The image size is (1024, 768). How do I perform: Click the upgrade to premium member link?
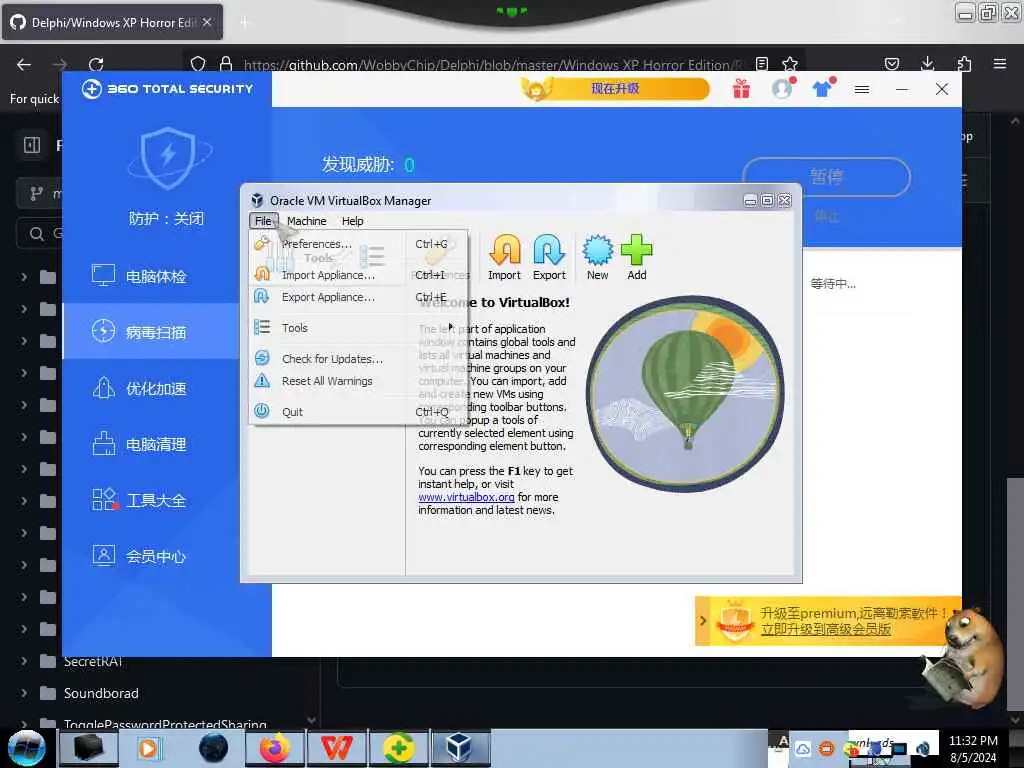click(825, 630)
